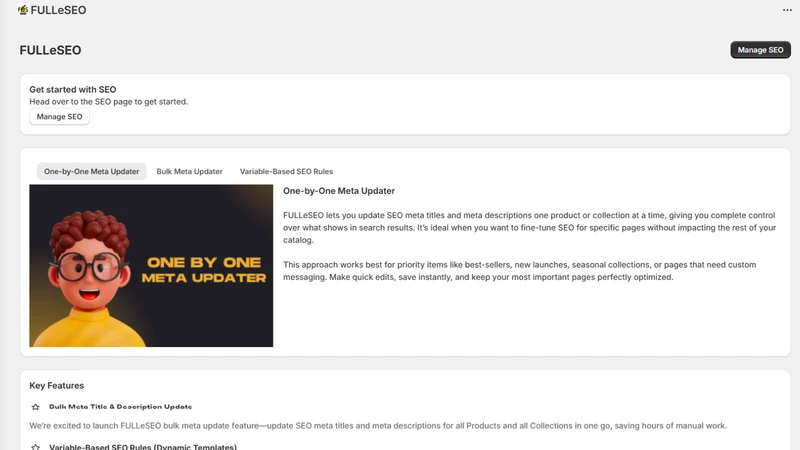This screenshot has height=450, width=800.
Task: Click the dark Manage SEO button
Action: (x=760, y=50)
